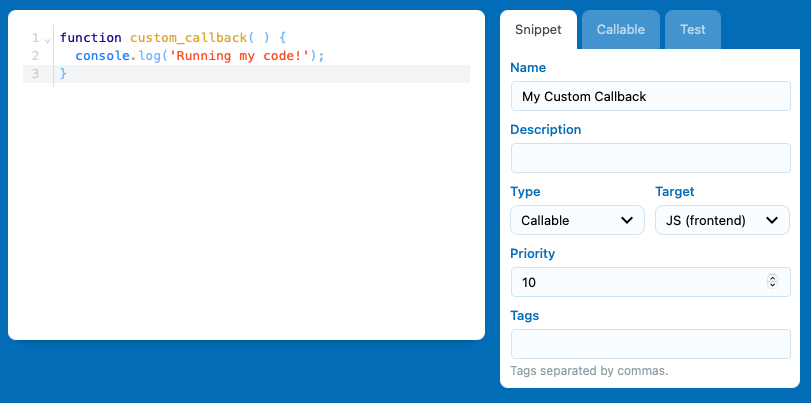Viewport: 811px width, 403px height.
Task: Focus the empty Description input field
Action: 651,158
